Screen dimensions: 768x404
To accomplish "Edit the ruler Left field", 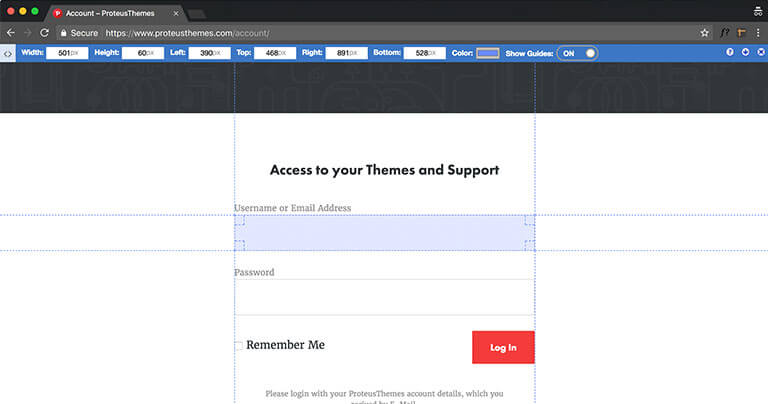I will coord(209,53).
